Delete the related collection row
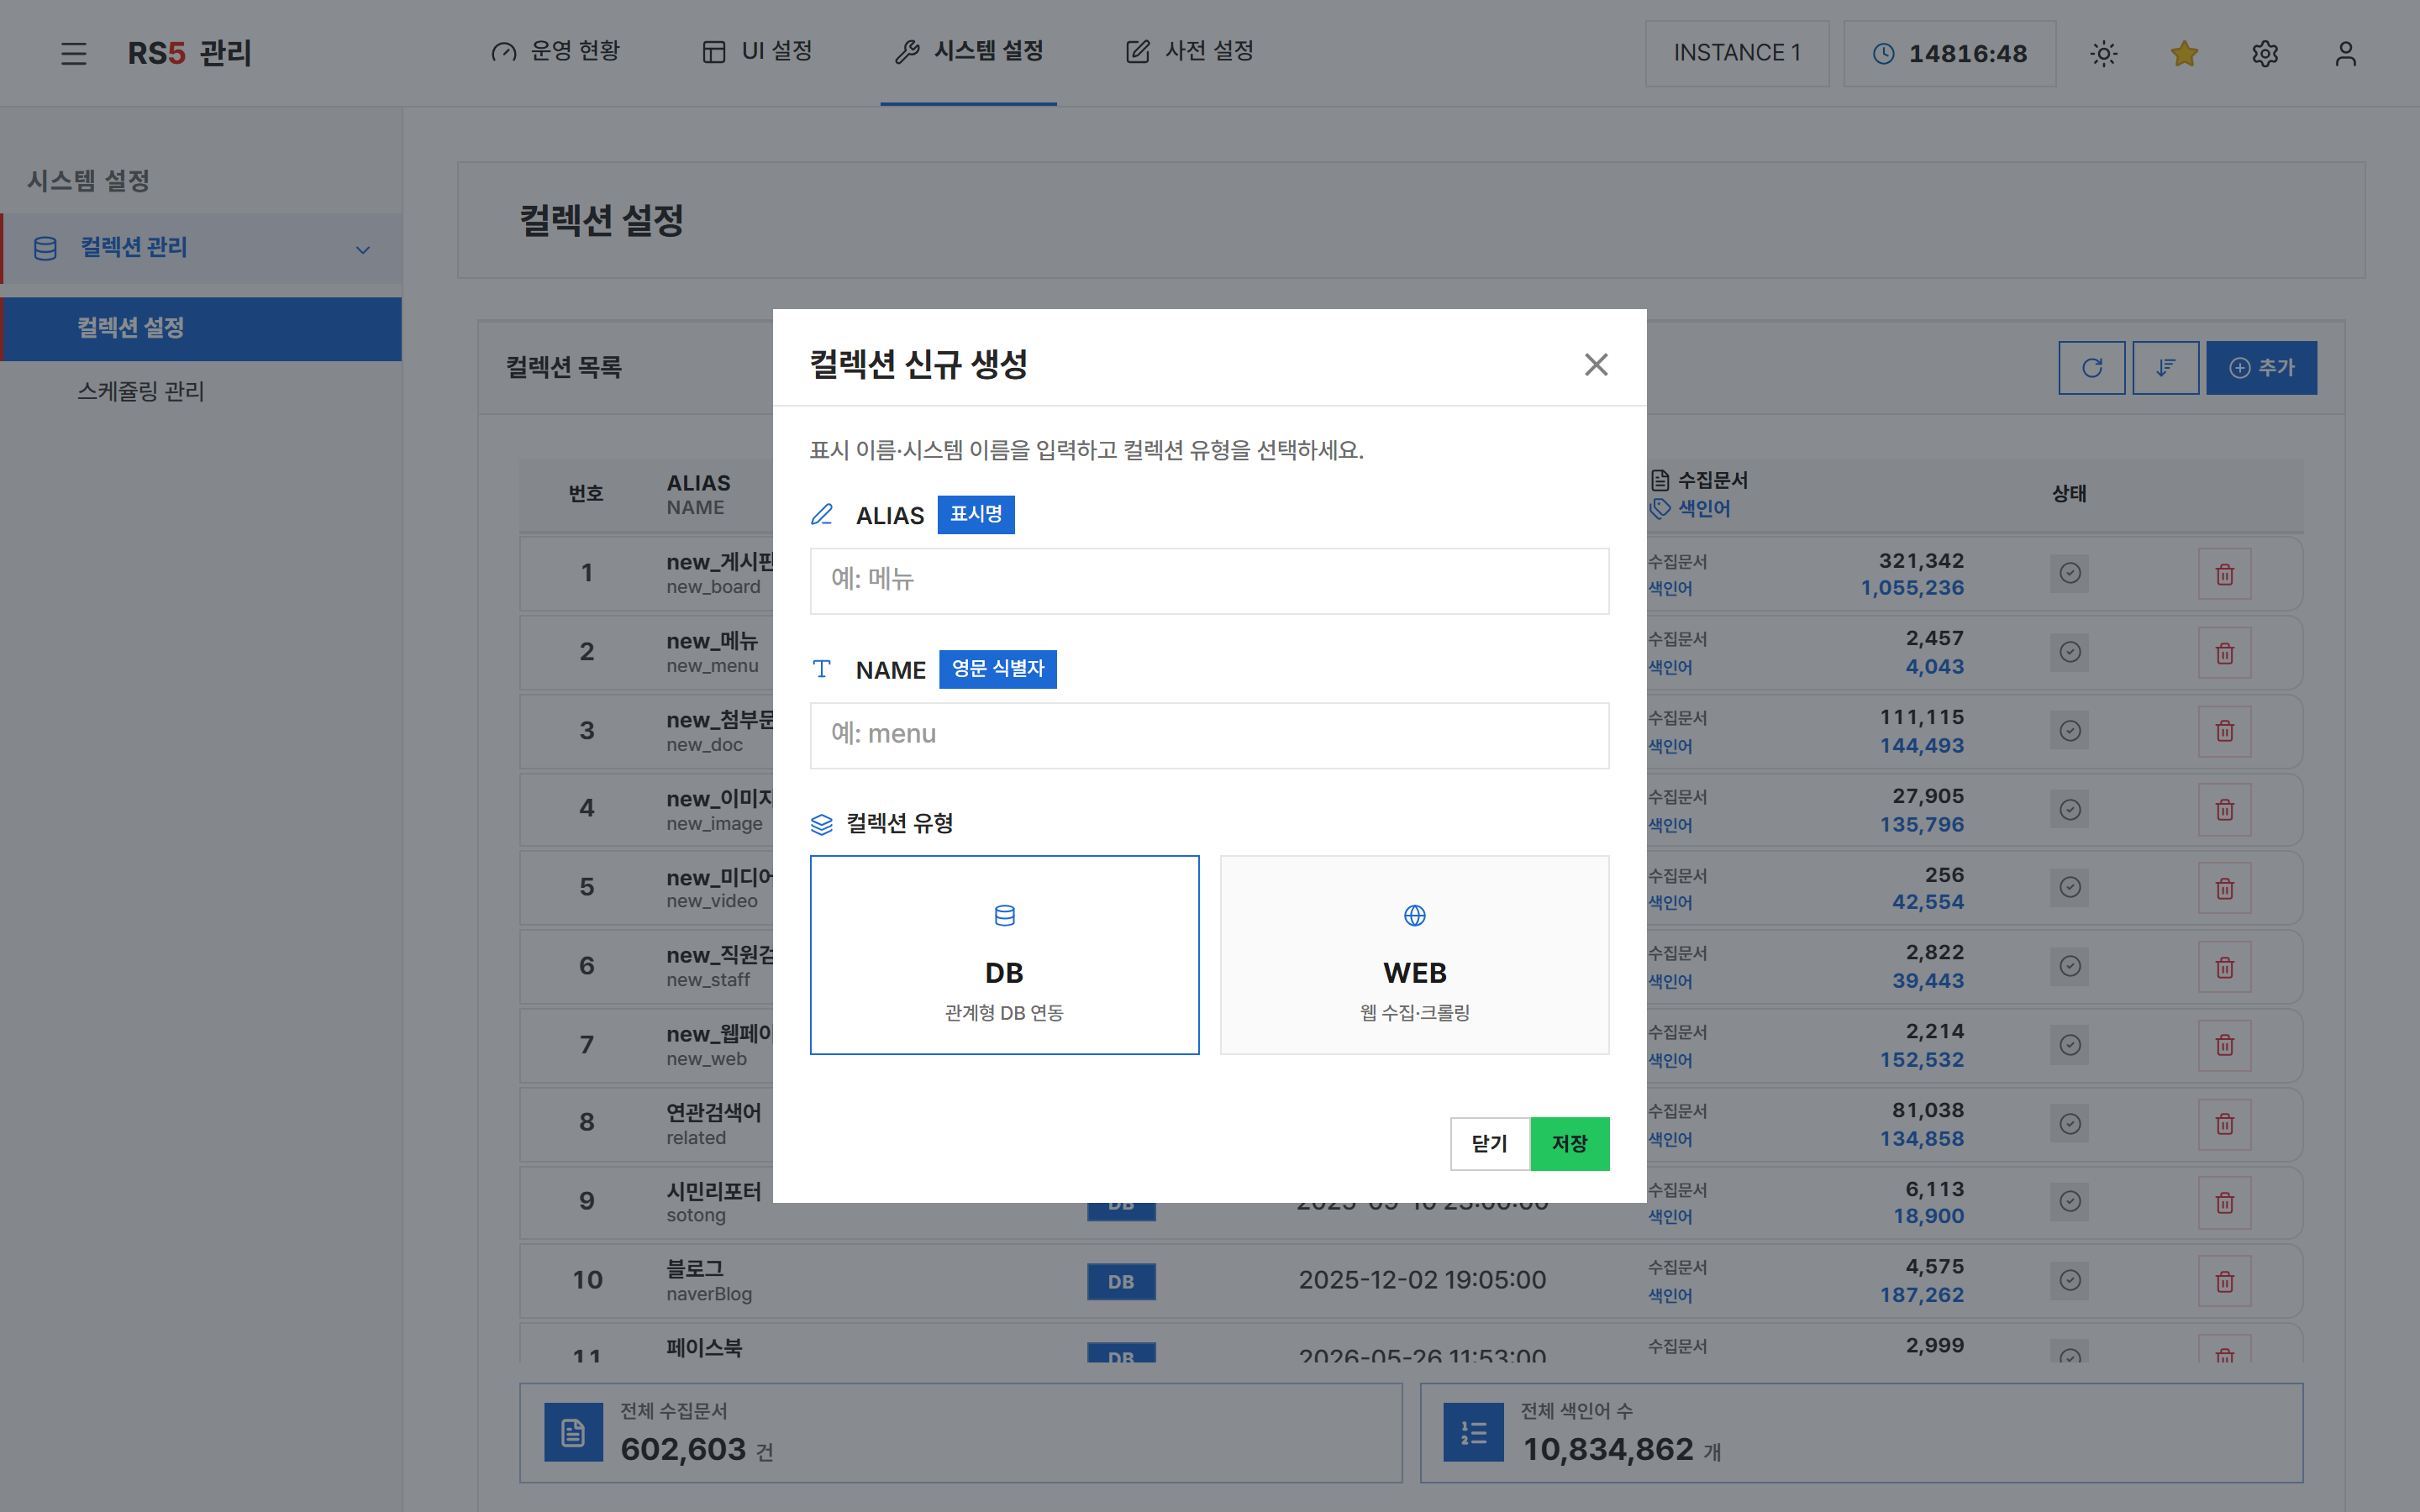 pyautogui.click(x=2224, y=1124)
